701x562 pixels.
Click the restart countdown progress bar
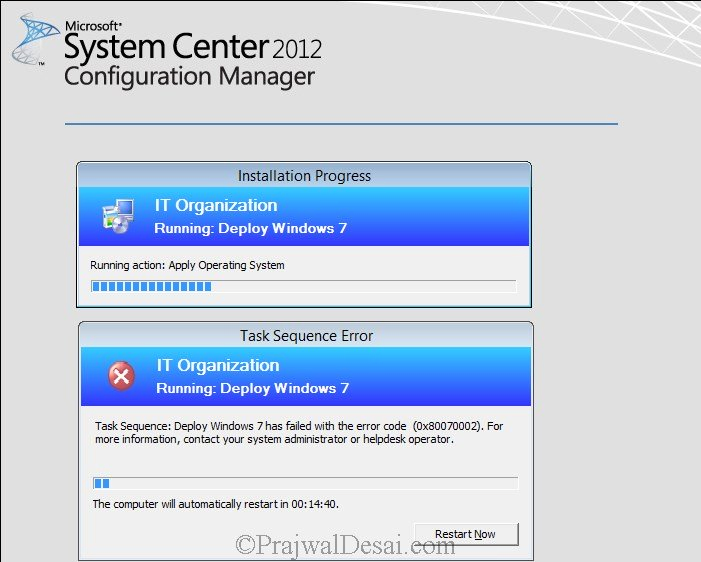[x=306, y=483]
